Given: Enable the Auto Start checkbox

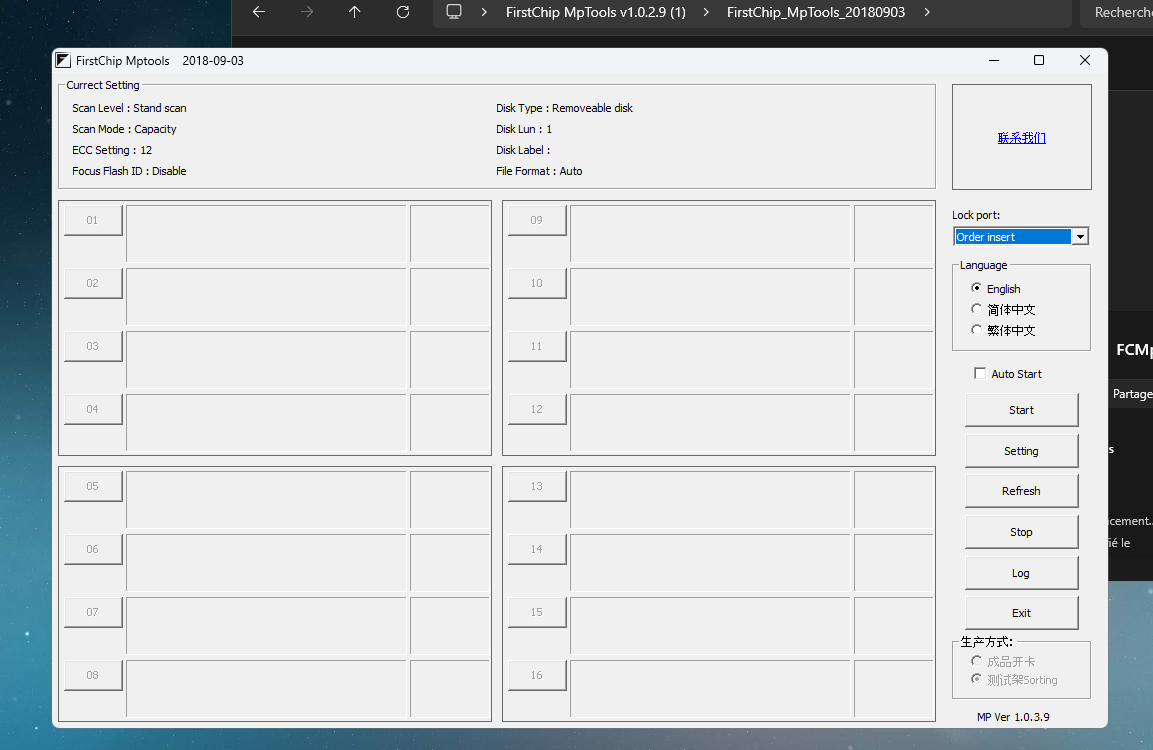Looking at the screenshot, I should [979, 374].
